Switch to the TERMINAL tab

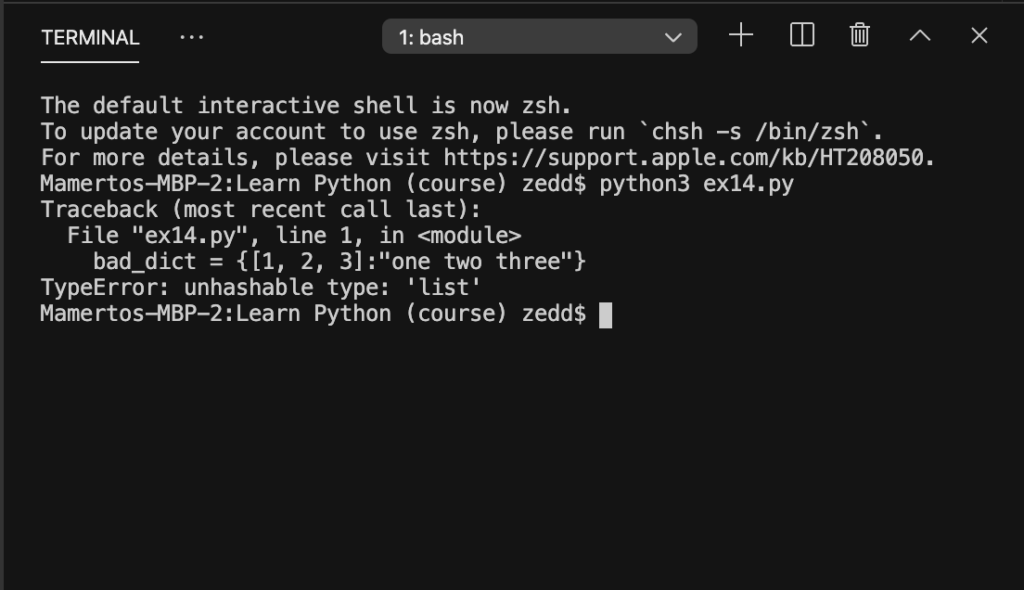90,38
